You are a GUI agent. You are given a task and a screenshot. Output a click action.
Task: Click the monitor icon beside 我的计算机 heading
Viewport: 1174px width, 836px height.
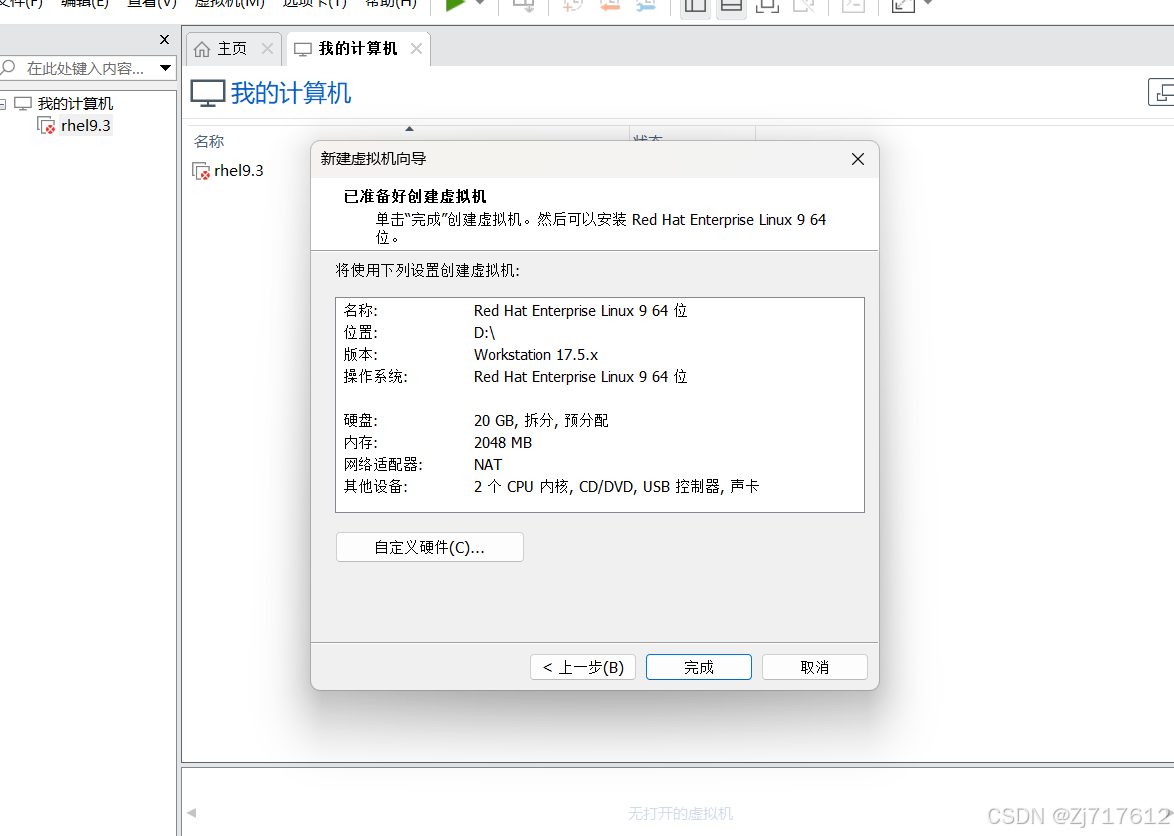(x=207, y=94)
